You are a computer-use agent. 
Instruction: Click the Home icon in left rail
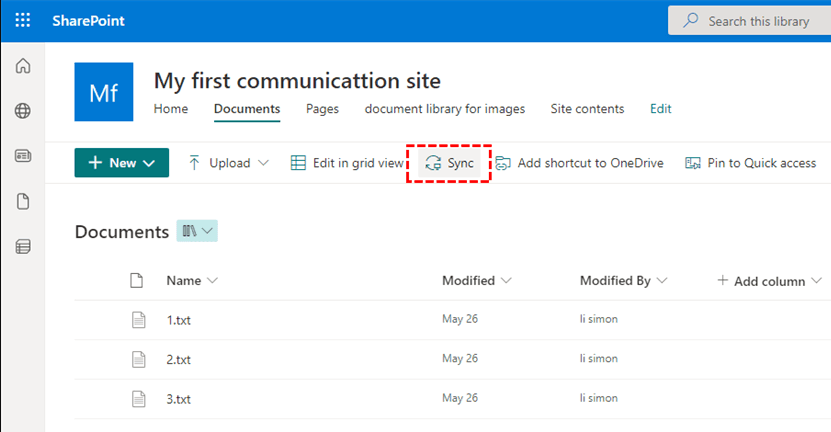coord(22,67)
